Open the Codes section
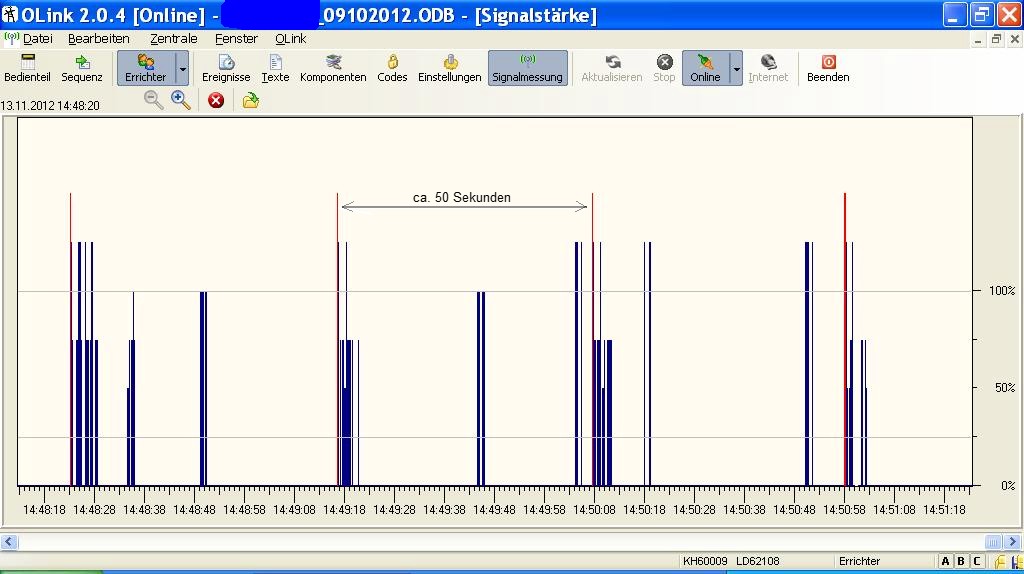The width and height of the screenshot is (1024, 574). 392,68
